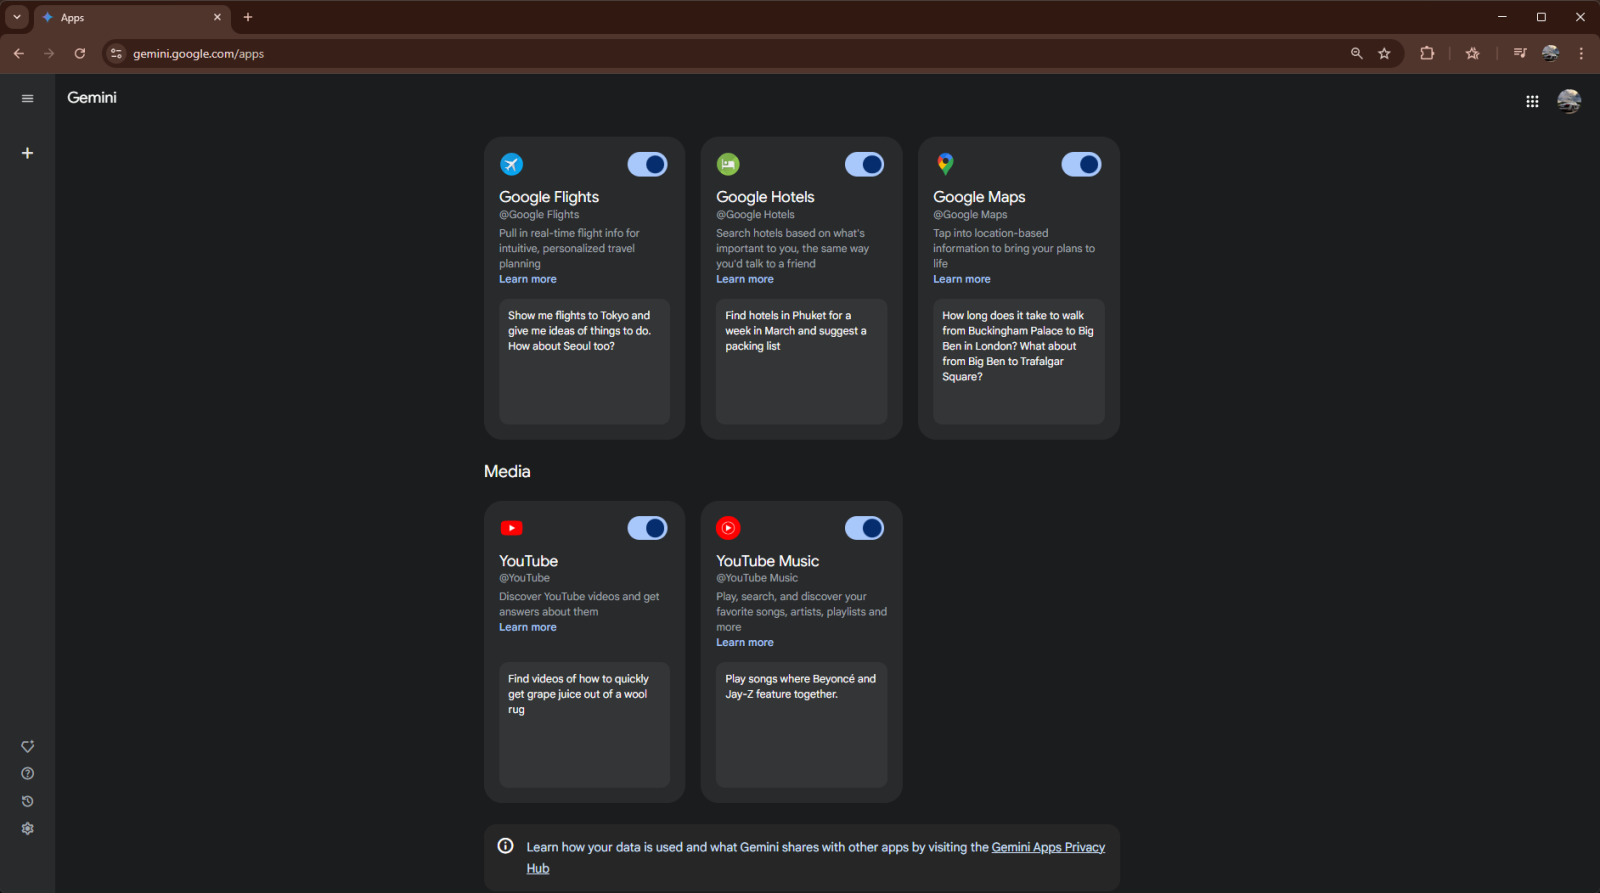Expand the tab search dropdown arrow
Image resolution: width=1600 pixels, height=893 pixels.
coord(17,17)
